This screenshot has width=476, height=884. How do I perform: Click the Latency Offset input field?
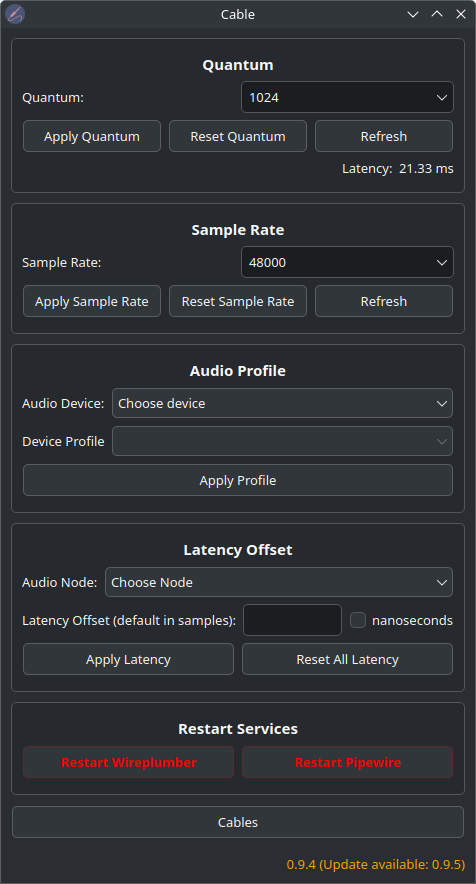point(292,620)
